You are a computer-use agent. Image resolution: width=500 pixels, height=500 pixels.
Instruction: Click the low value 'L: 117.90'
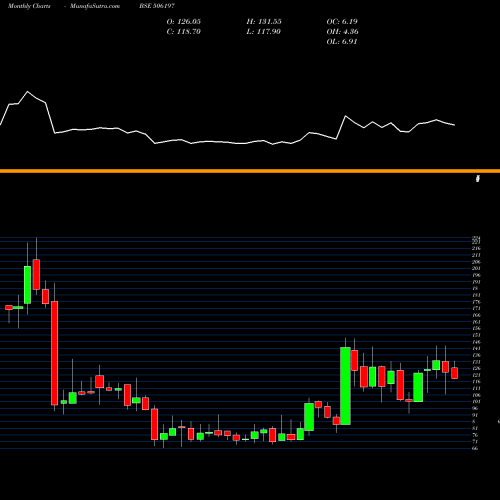pos(264,32)
